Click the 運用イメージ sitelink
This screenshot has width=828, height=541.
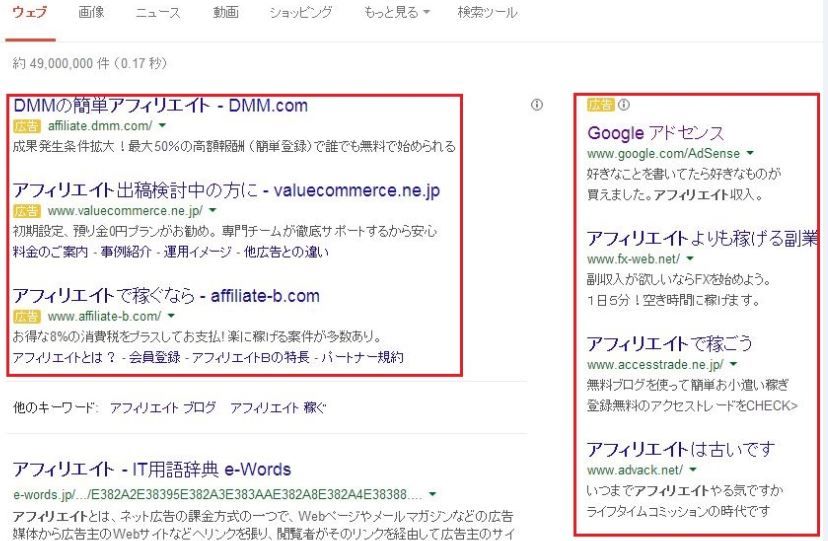point(197,252)
